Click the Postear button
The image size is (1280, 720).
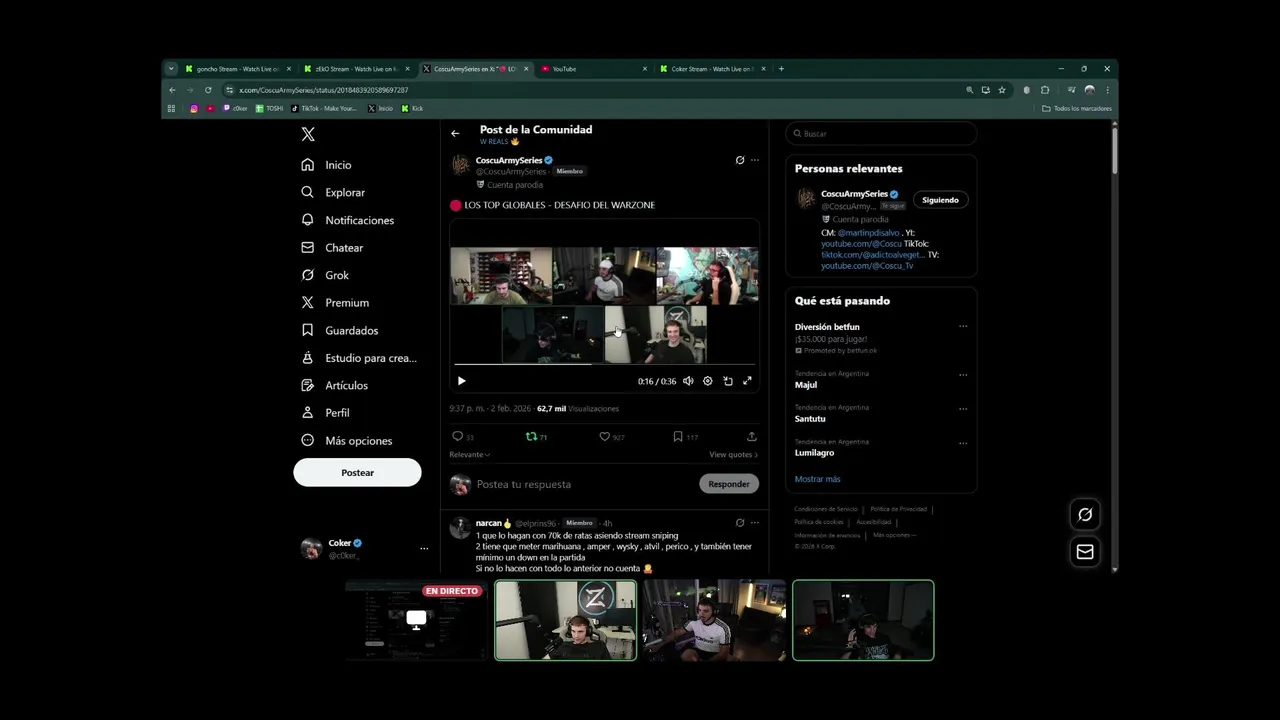pyautogui.click(x=357, y=473)
